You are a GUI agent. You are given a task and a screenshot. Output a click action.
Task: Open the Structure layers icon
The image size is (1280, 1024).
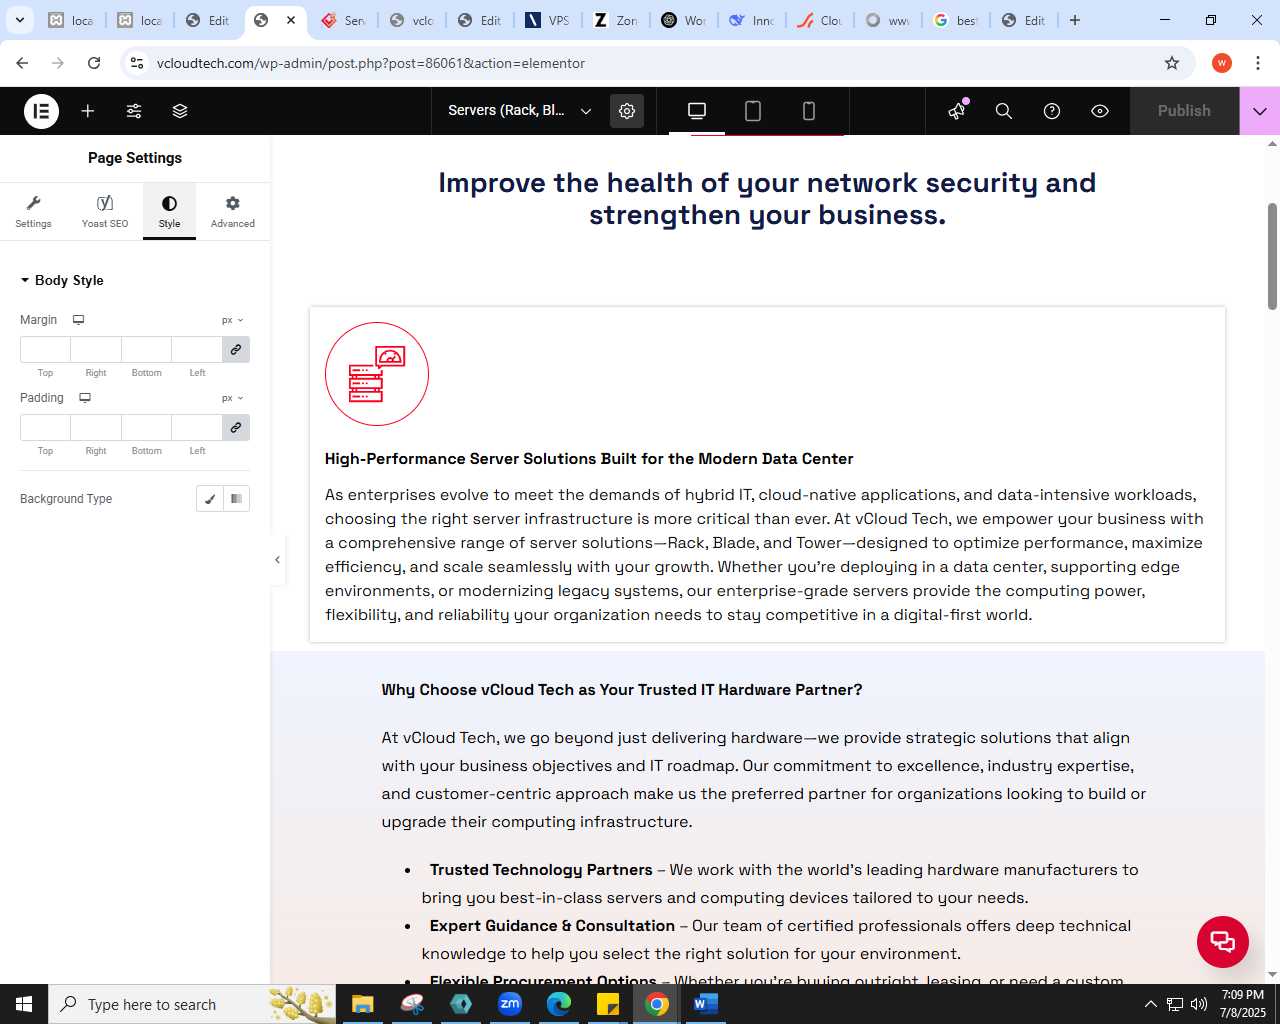click(180, 111)
